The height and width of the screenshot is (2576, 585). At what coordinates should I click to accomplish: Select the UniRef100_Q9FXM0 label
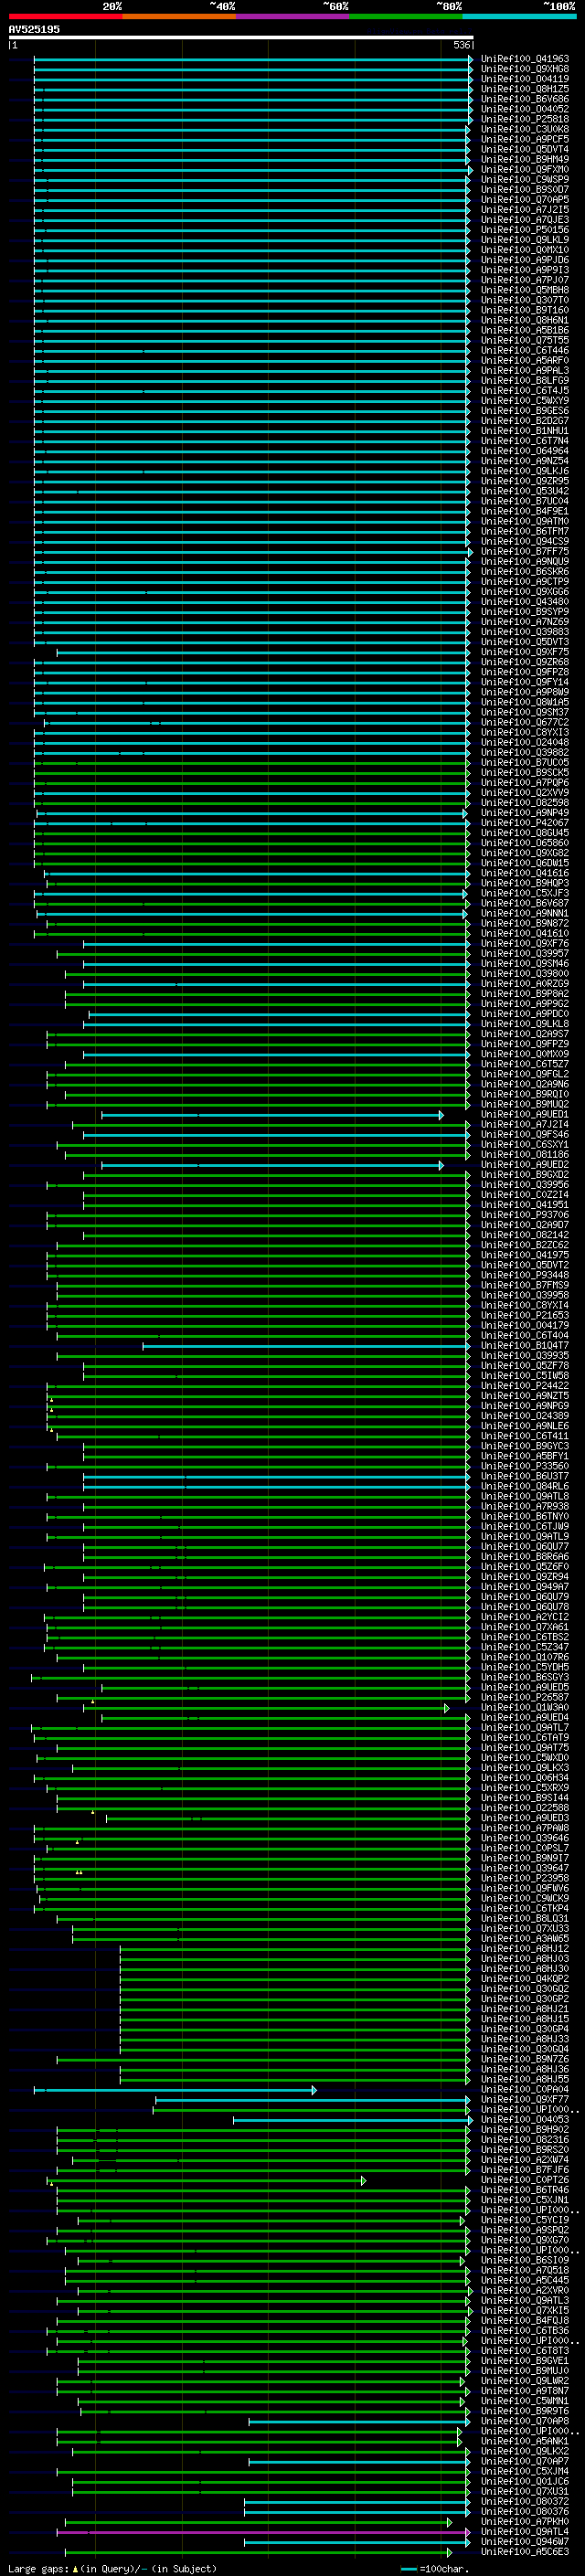pos(524,170)
